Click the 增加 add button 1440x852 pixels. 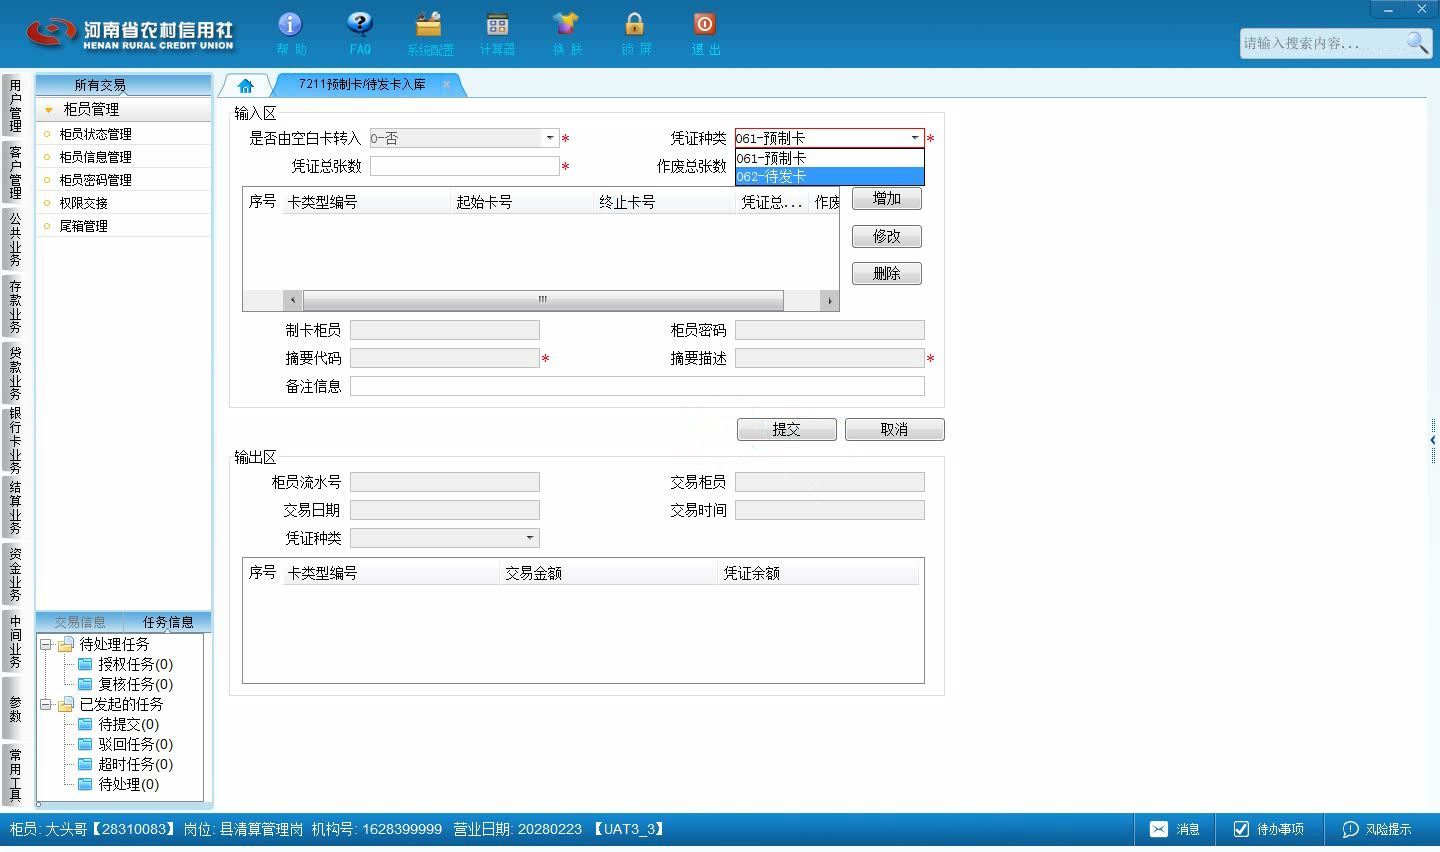886,198
